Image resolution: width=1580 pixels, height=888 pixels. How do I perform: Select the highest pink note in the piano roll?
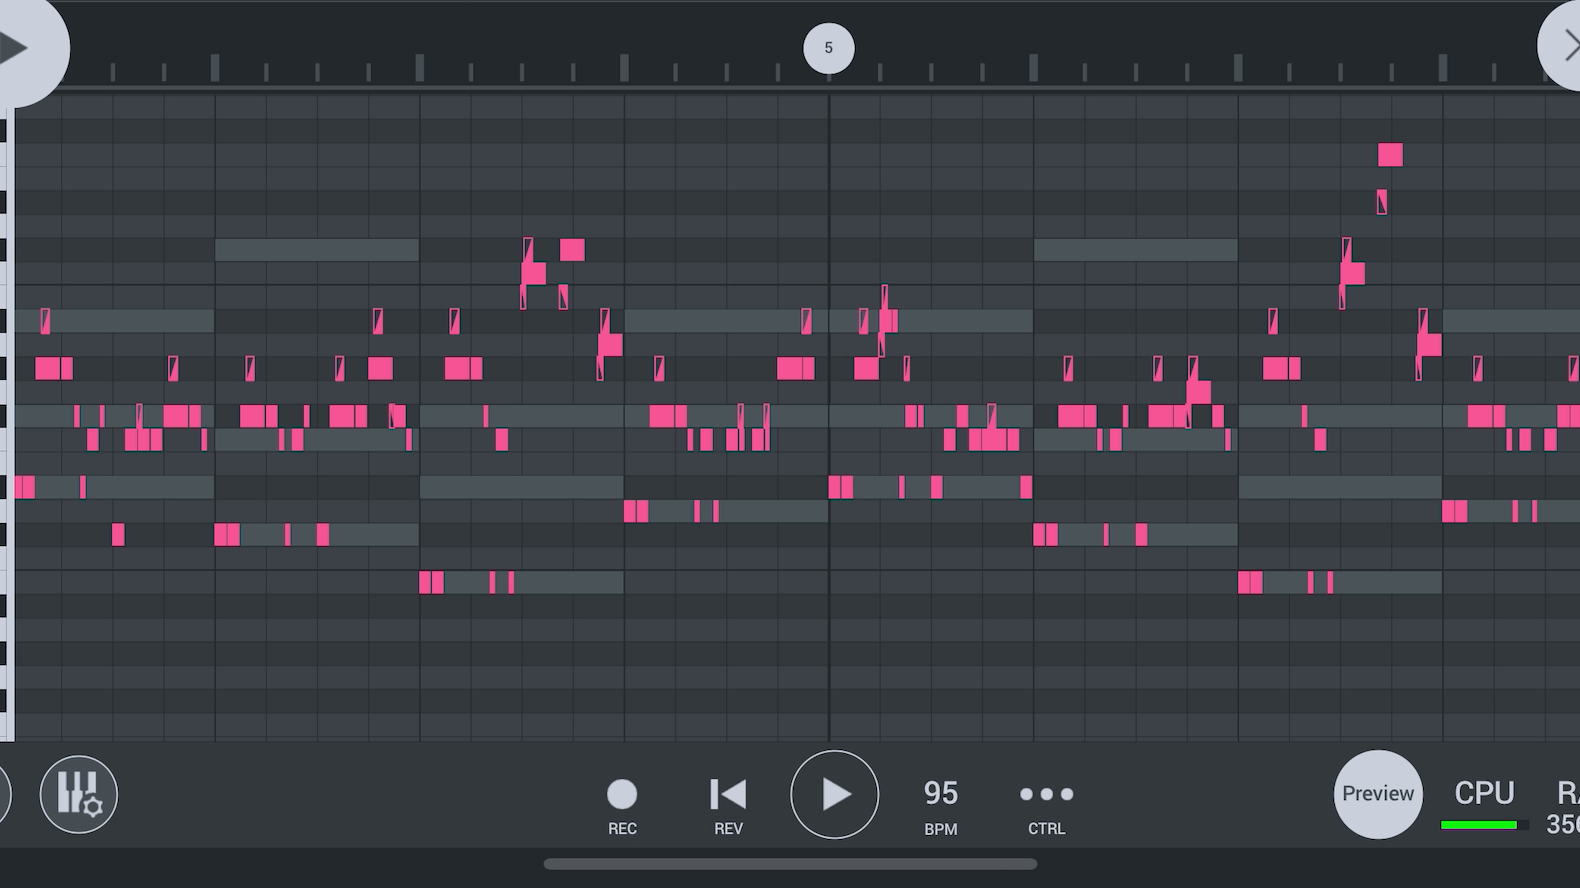click(1390, 154)
